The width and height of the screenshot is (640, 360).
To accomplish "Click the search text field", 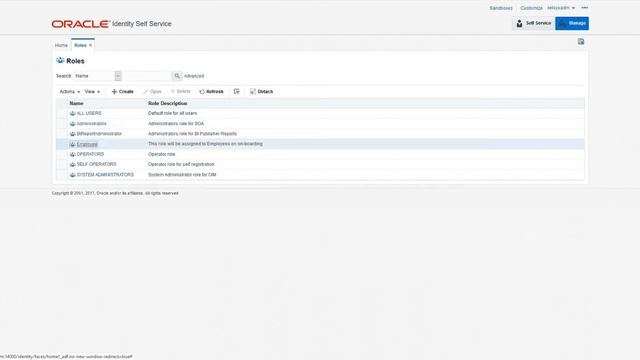I will [x=148, y=76].
